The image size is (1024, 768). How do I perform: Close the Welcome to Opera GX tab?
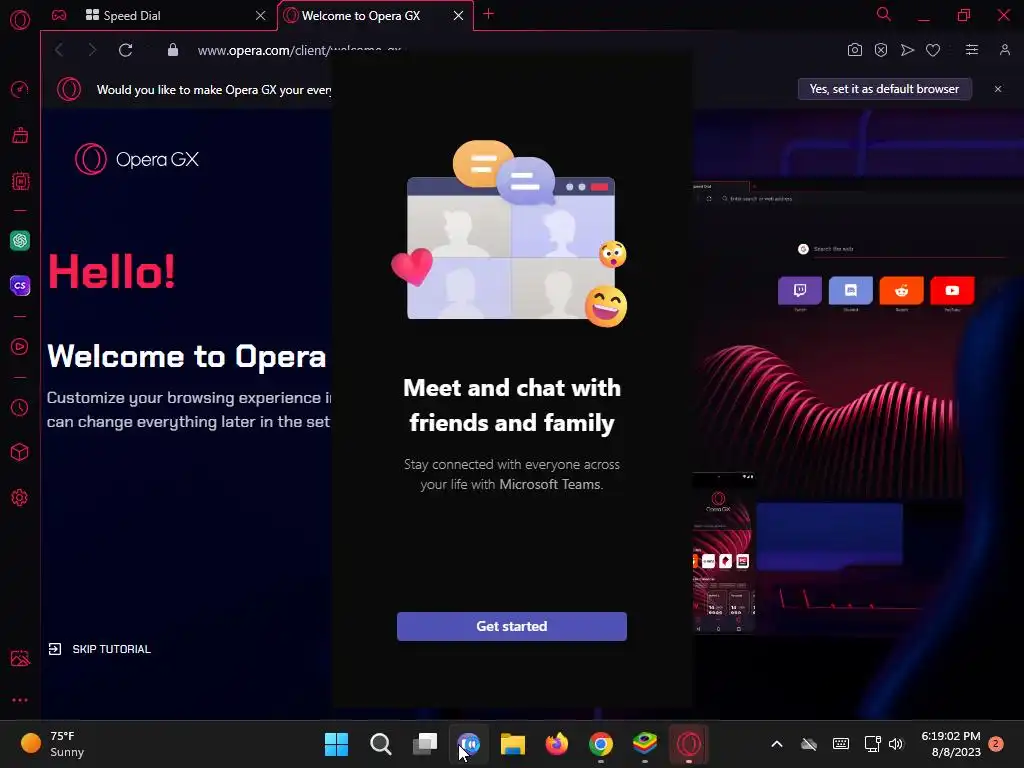coord(458,16)
